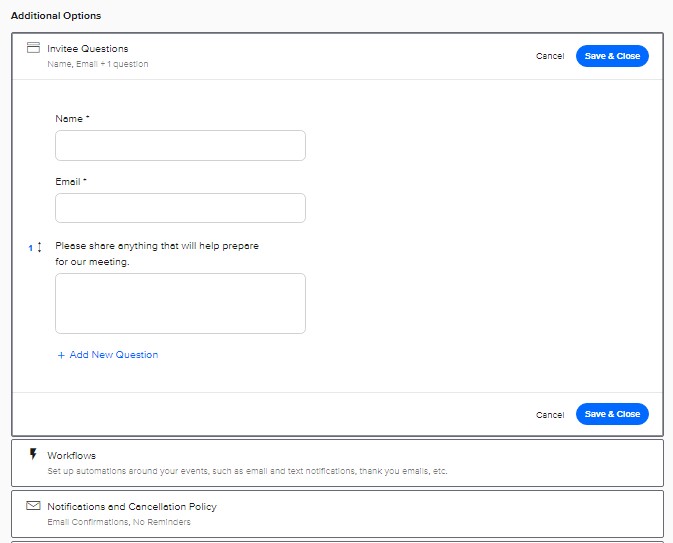
Task: Click the Email Confirmations, No Reminders summary
Action: [x=119, y=522]
